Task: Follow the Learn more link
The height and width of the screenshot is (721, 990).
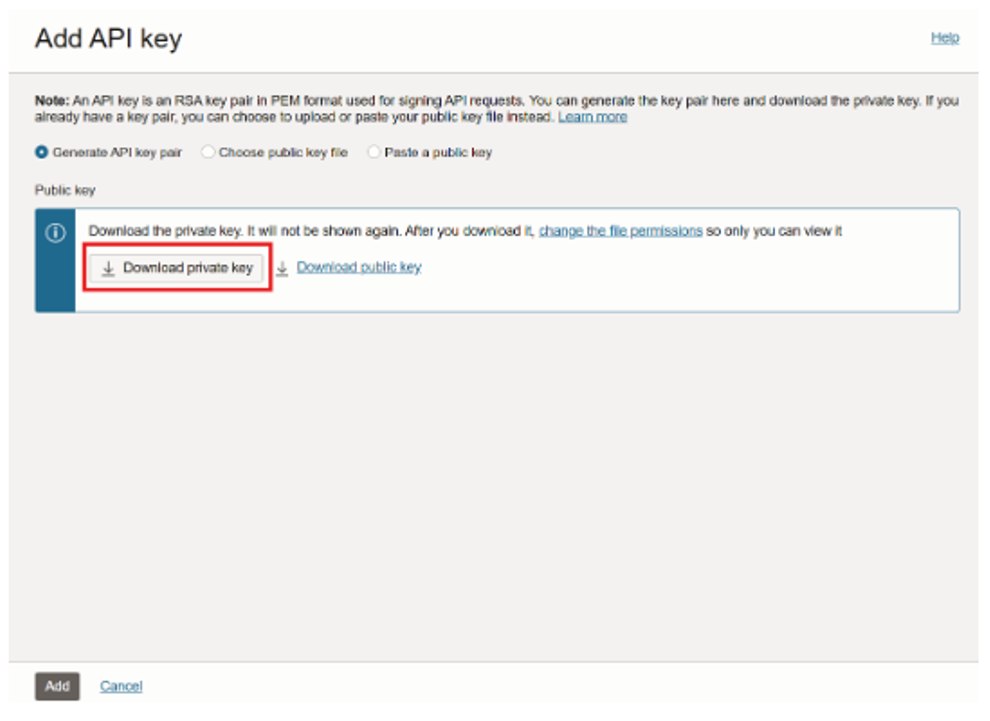Action: click(x=592, y=117)
